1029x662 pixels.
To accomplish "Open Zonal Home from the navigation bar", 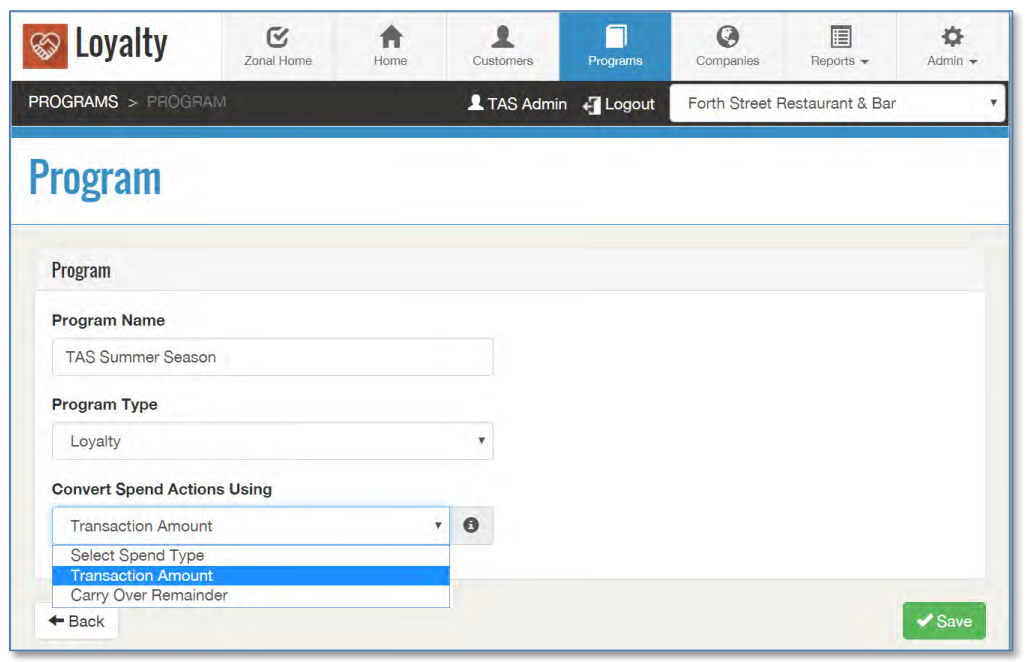I will [x=278, y=47].
